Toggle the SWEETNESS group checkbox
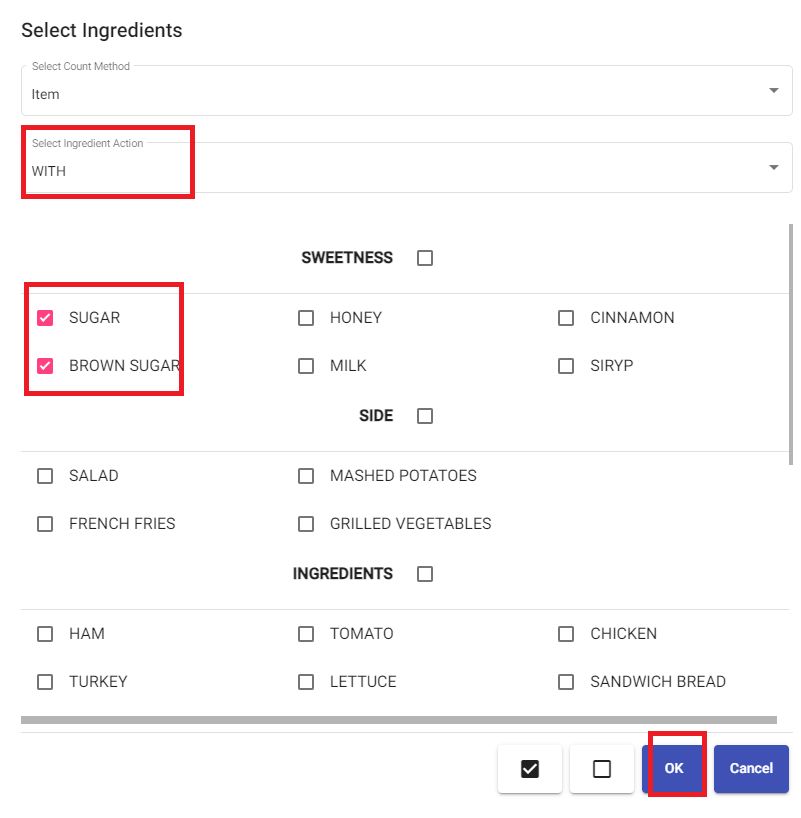The image size is (801, 818). [x=425, y=258]
